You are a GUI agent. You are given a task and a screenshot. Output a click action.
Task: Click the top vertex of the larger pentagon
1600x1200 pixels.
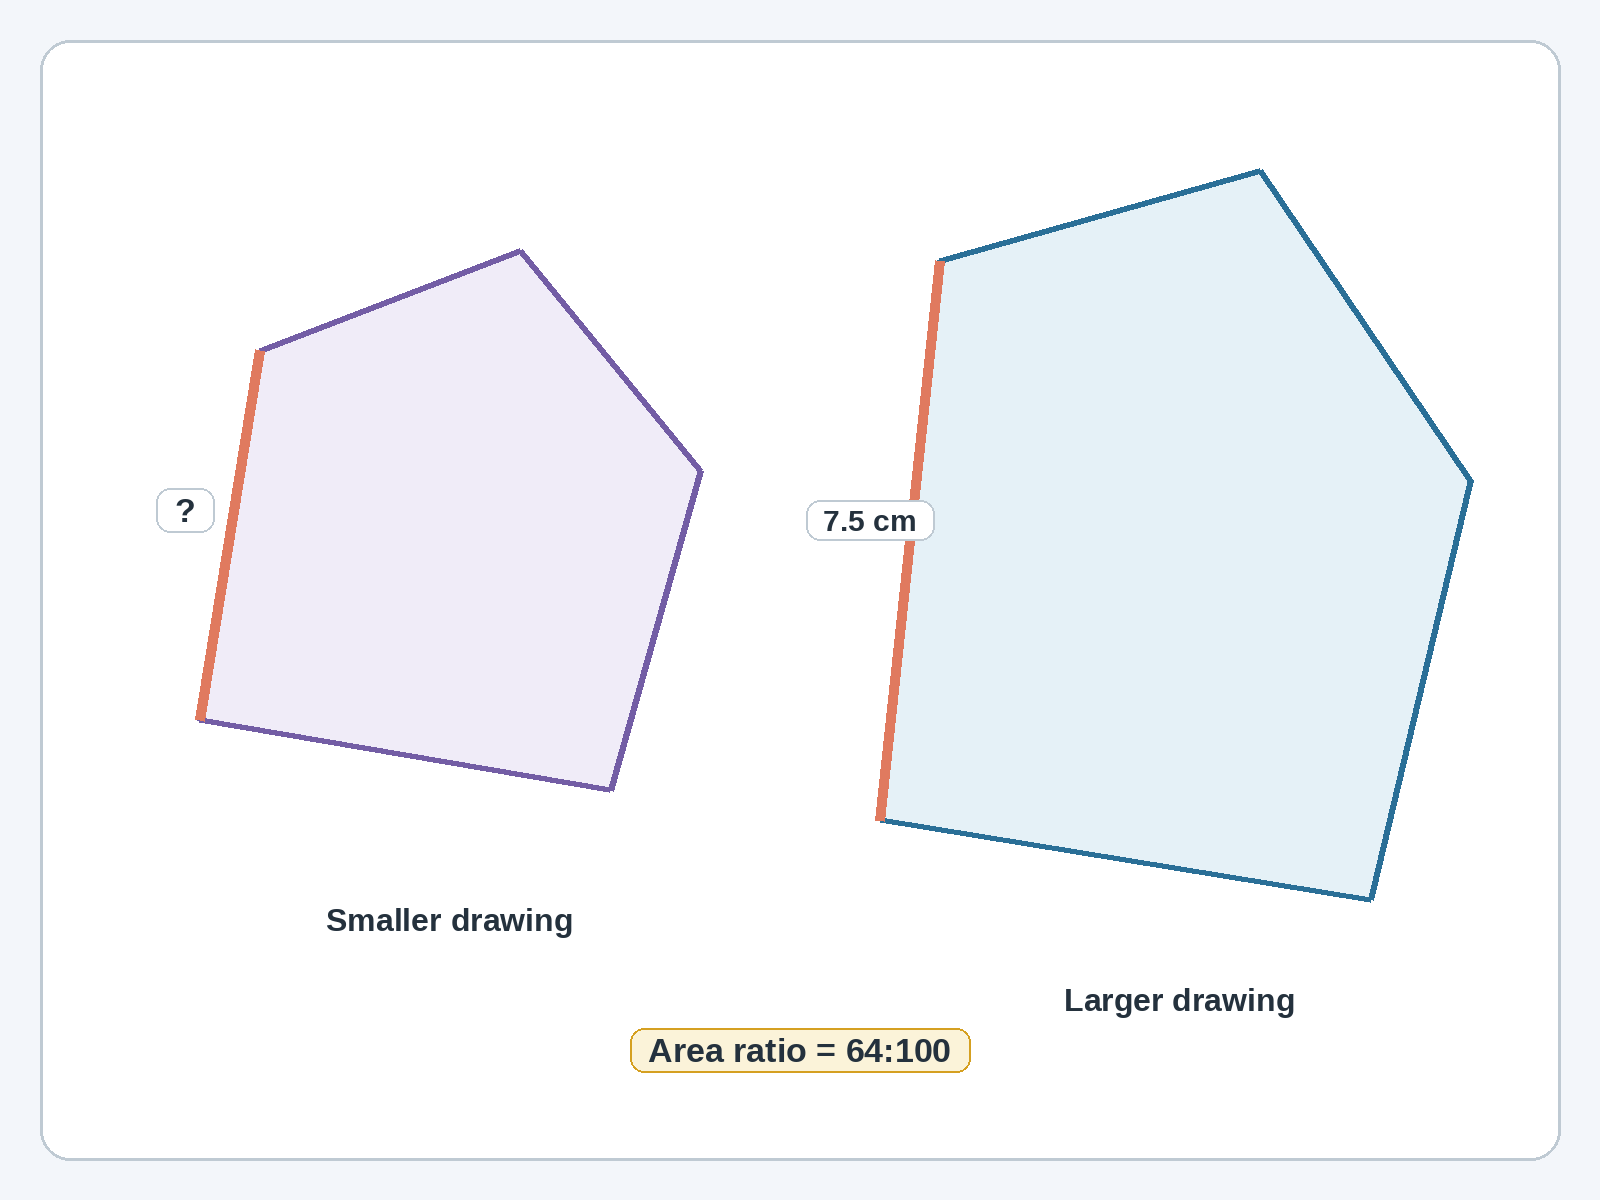coord(1260,170)
